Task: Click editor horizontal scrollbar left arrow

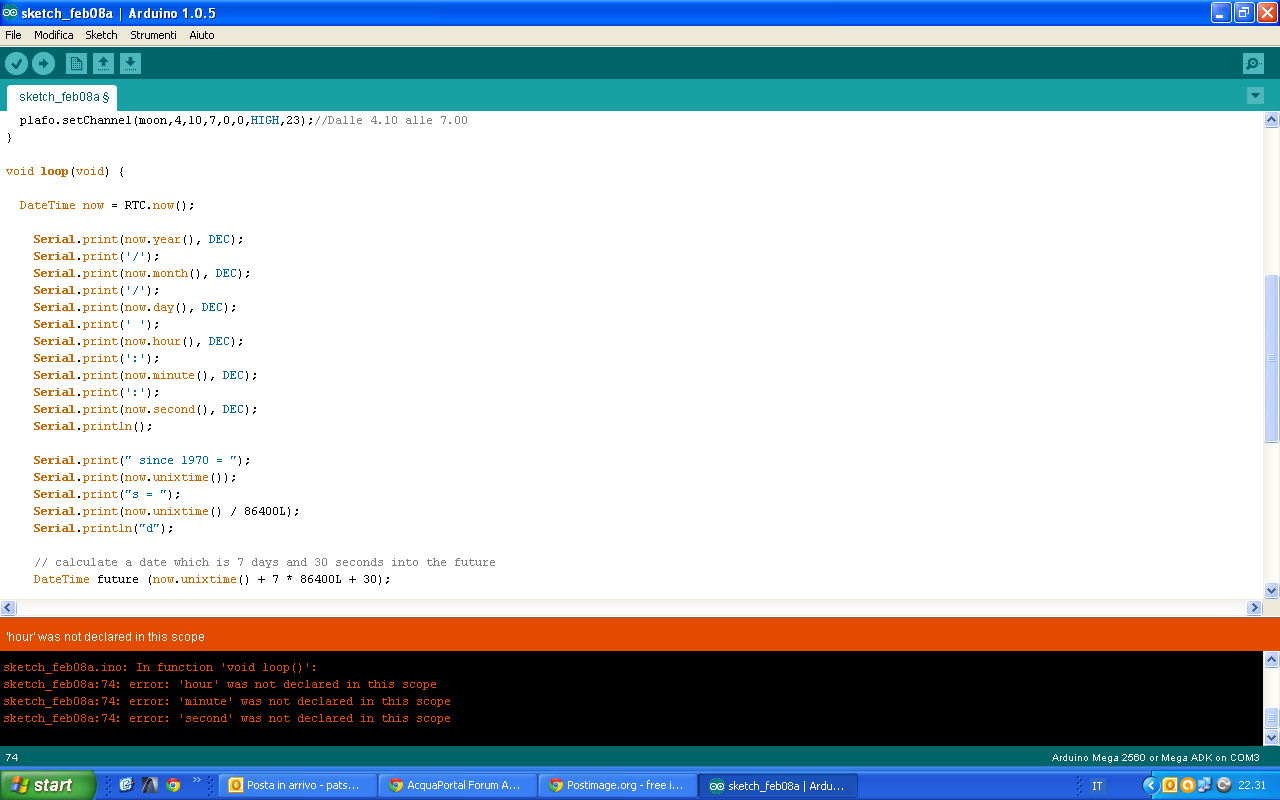Action: point(8,608)
